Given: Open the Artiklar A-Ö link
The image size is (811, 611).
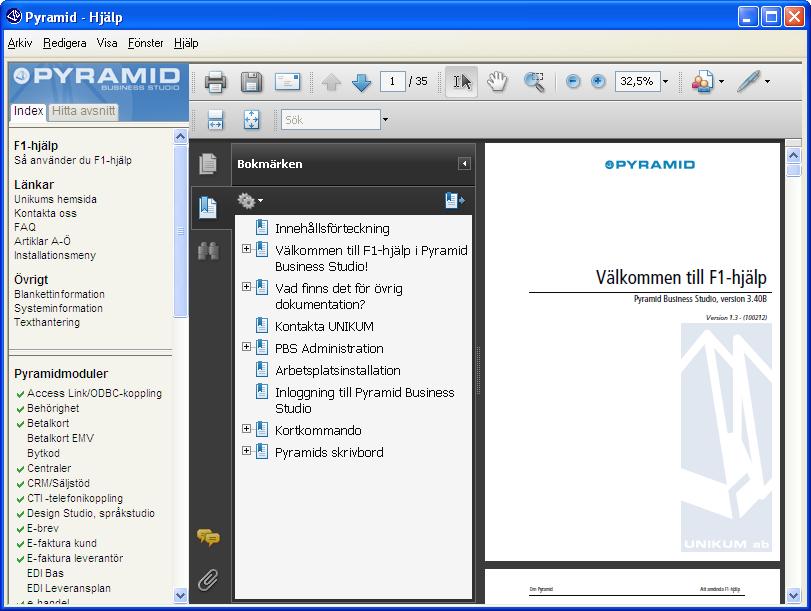Looking at the screenshot, I should 42,241.
